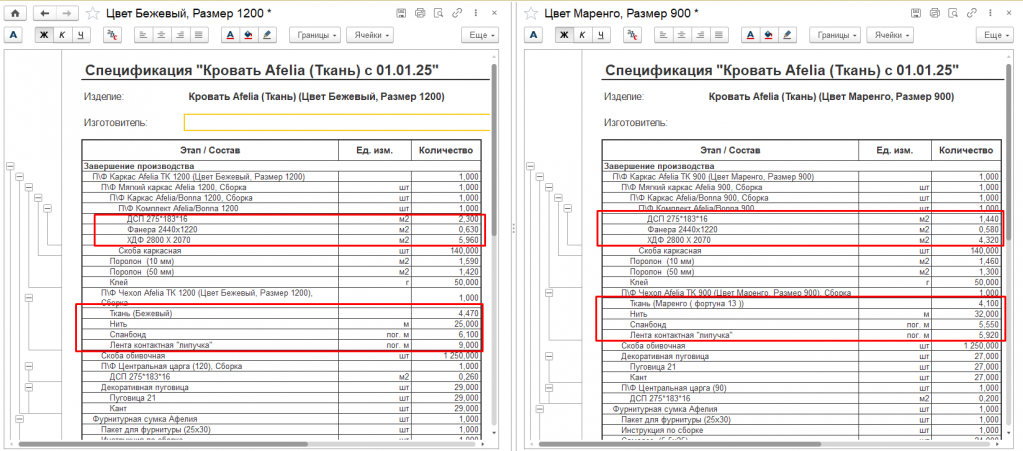Click the abc text-format icon in Цвет Бежевый window
Viewport: 1023px width, 451px height.
point(112,35)
